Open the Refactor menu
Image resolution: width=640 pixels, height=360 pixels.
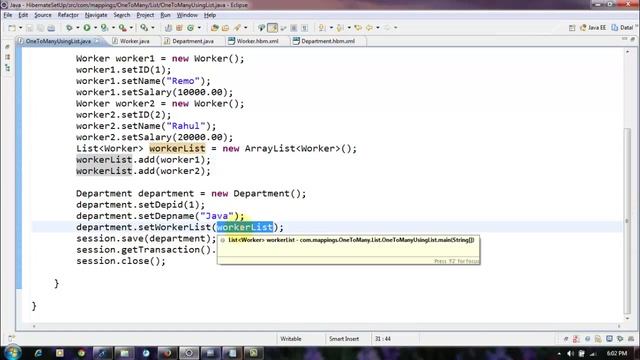coord(68,15)
